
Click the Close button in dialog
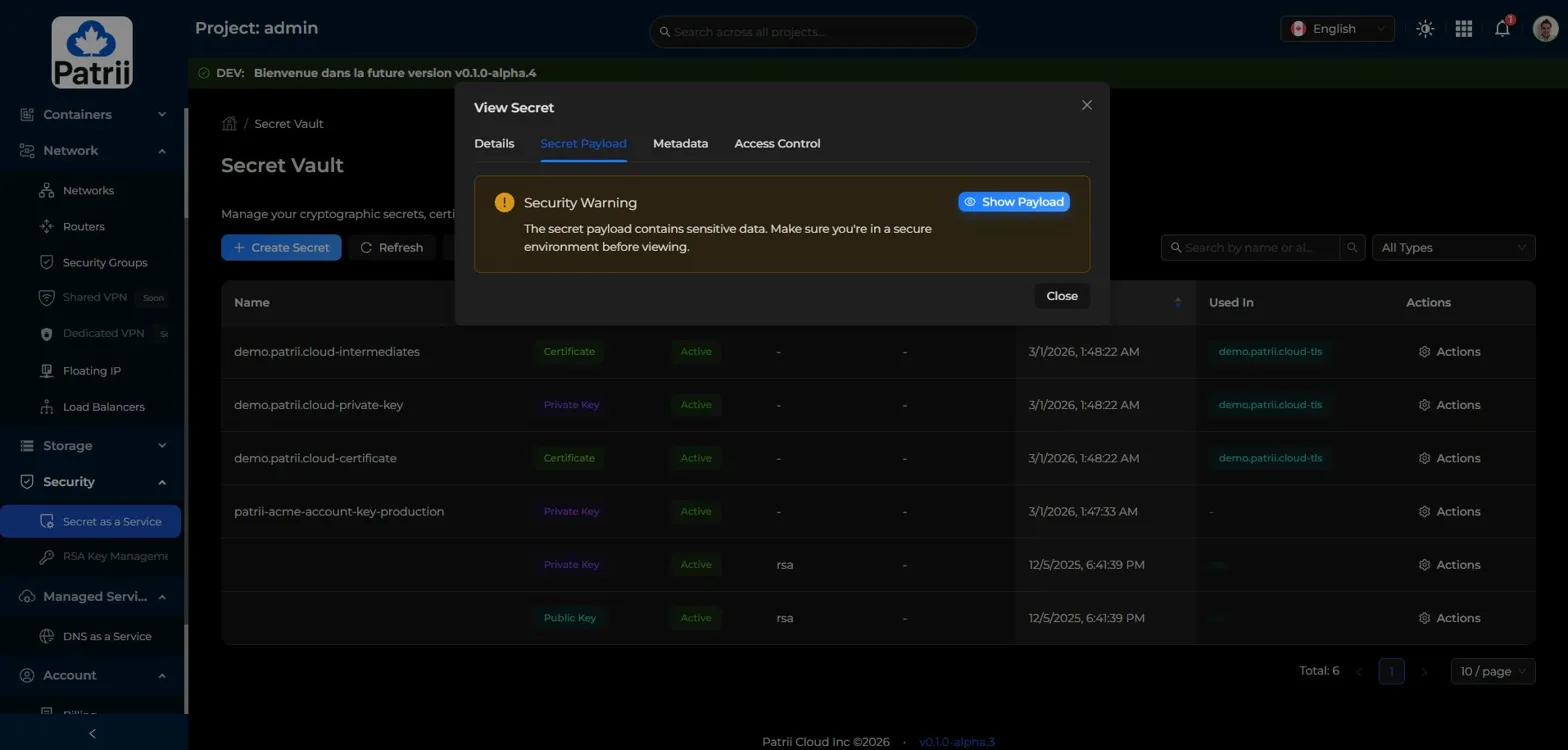[1062, 296]
